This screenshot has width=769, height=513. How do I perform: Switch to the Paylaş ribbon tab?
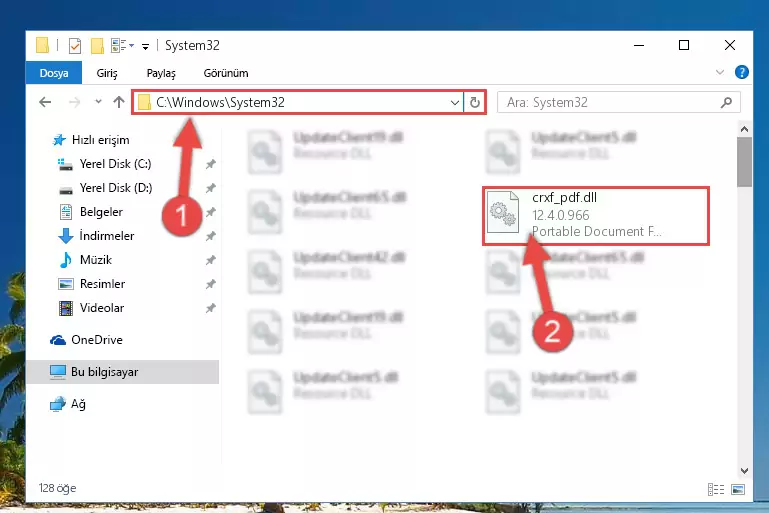pos(161,73)
